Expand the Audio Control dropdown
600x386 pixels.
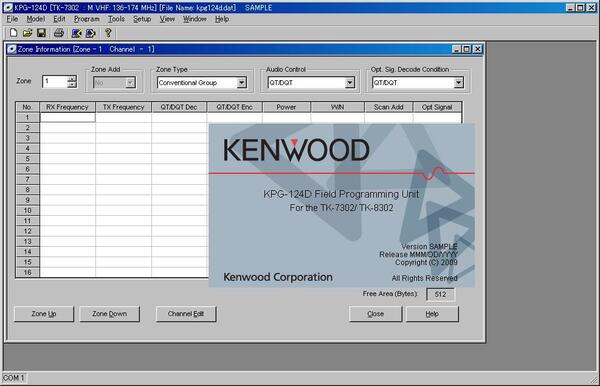[x=349, y=83]
